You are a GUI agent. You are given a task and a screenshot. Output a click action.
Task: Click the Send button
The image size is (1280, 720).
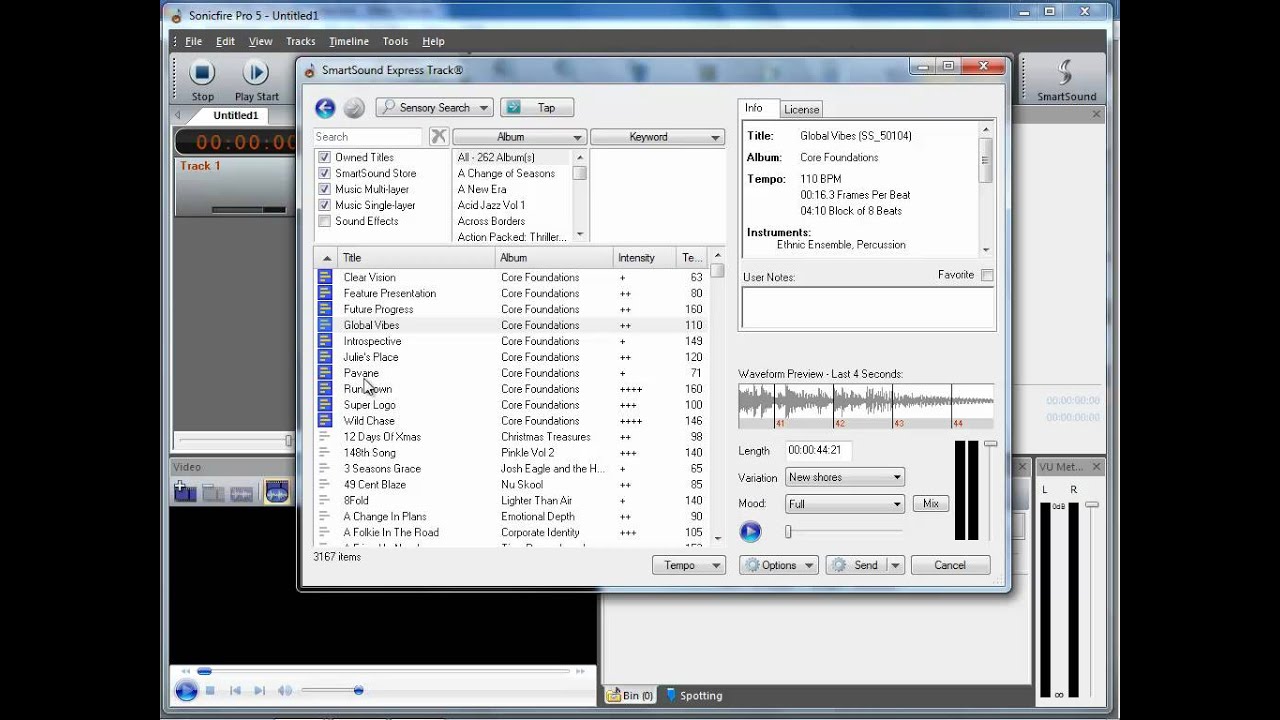click(x=856, y=566)
